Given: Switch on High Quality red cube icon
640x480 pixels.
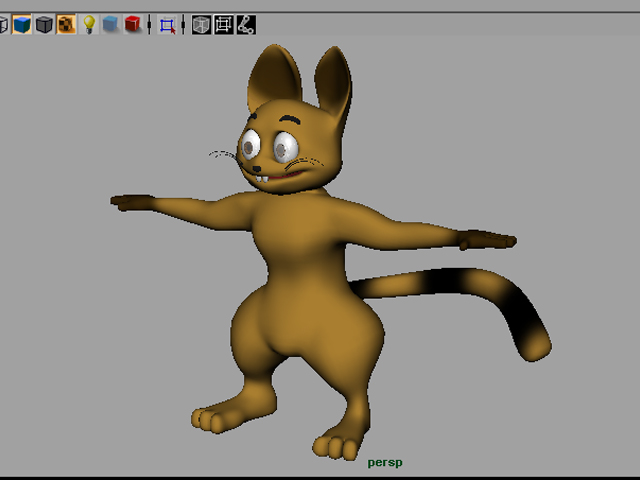Looking at the screenshot, I should 133,24.
